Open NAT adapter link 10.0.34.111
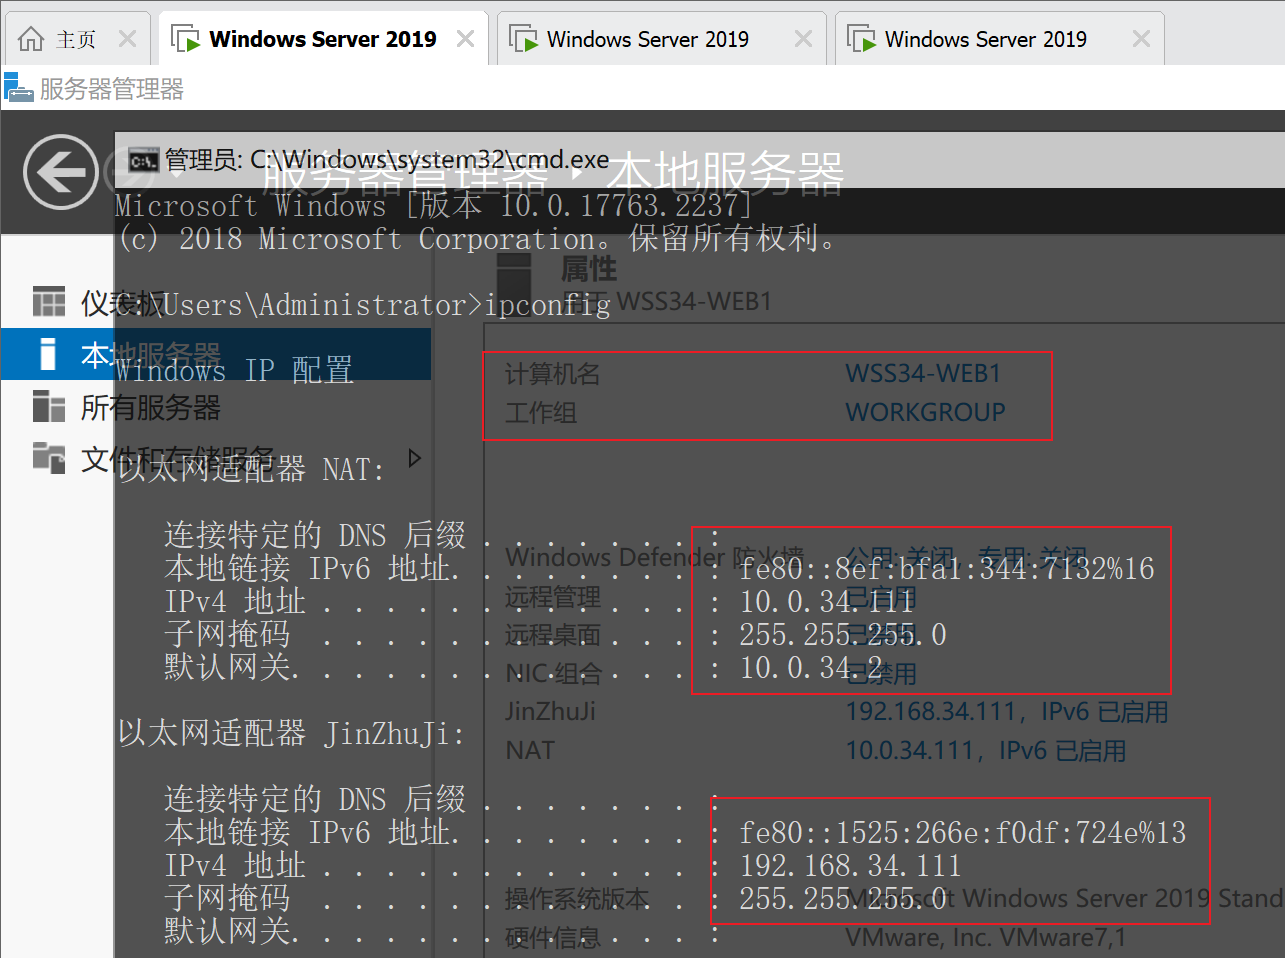1285x958 pixels. [986, 751]
